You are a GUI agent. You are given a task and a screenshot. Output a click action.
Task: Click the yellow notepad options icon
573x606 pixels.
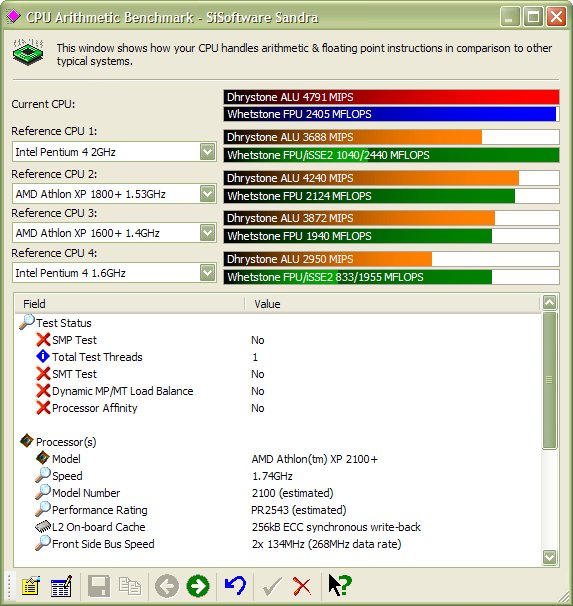coord(31,586)
